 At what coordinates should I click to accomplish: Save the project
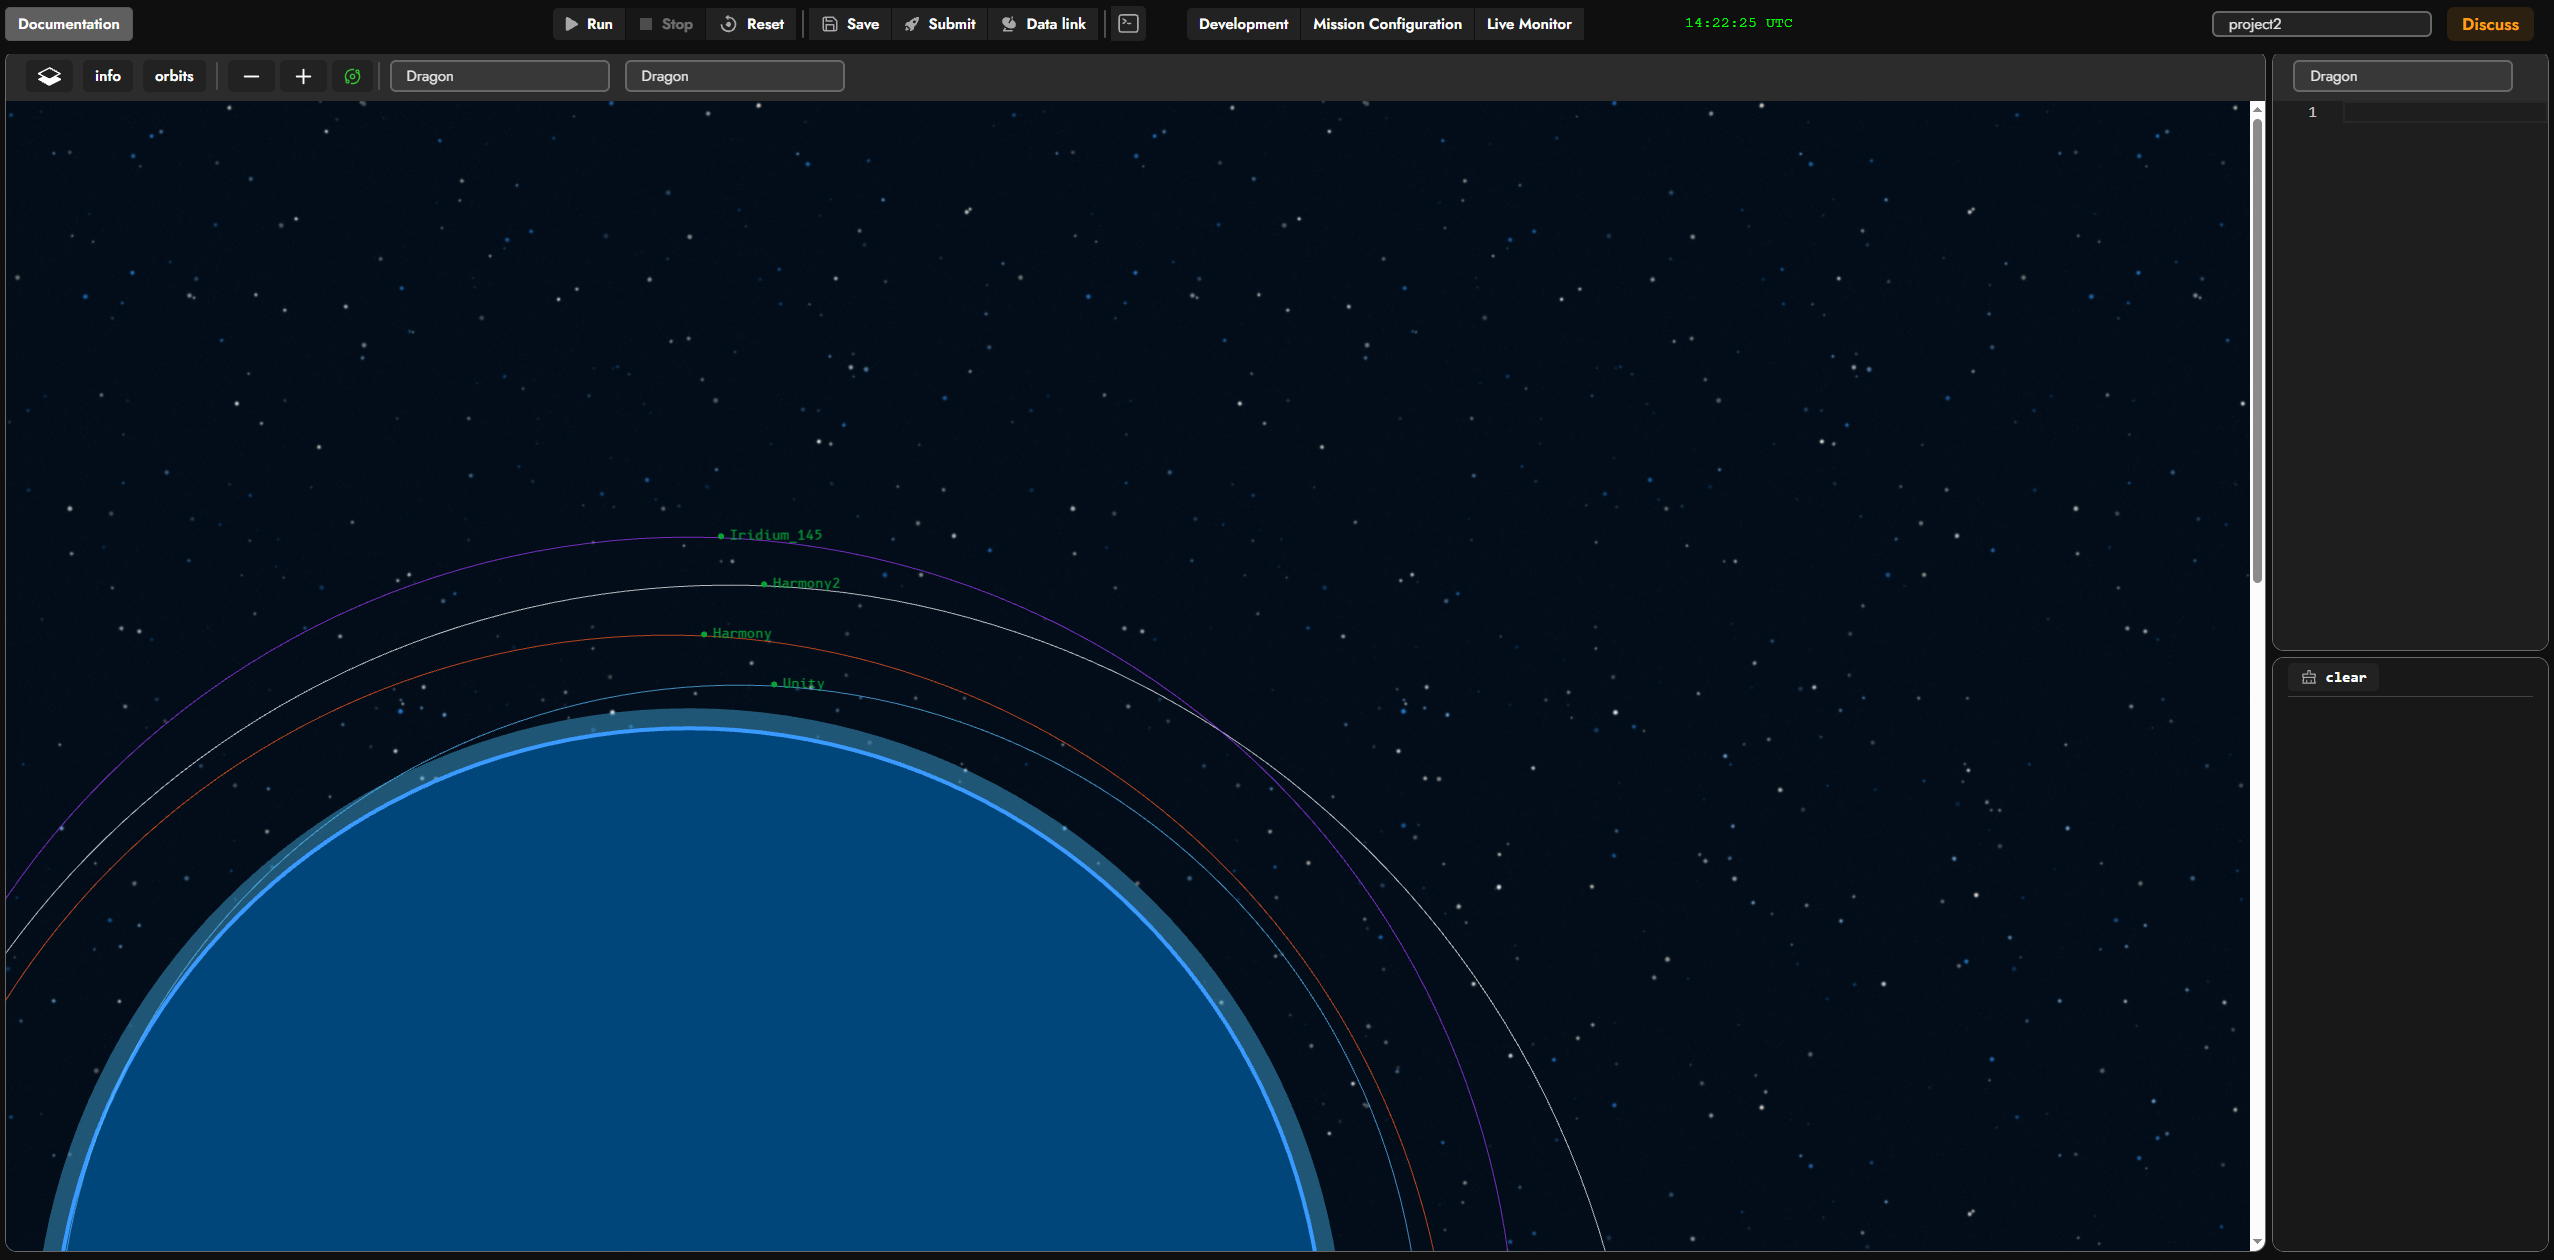coord(851,24)
